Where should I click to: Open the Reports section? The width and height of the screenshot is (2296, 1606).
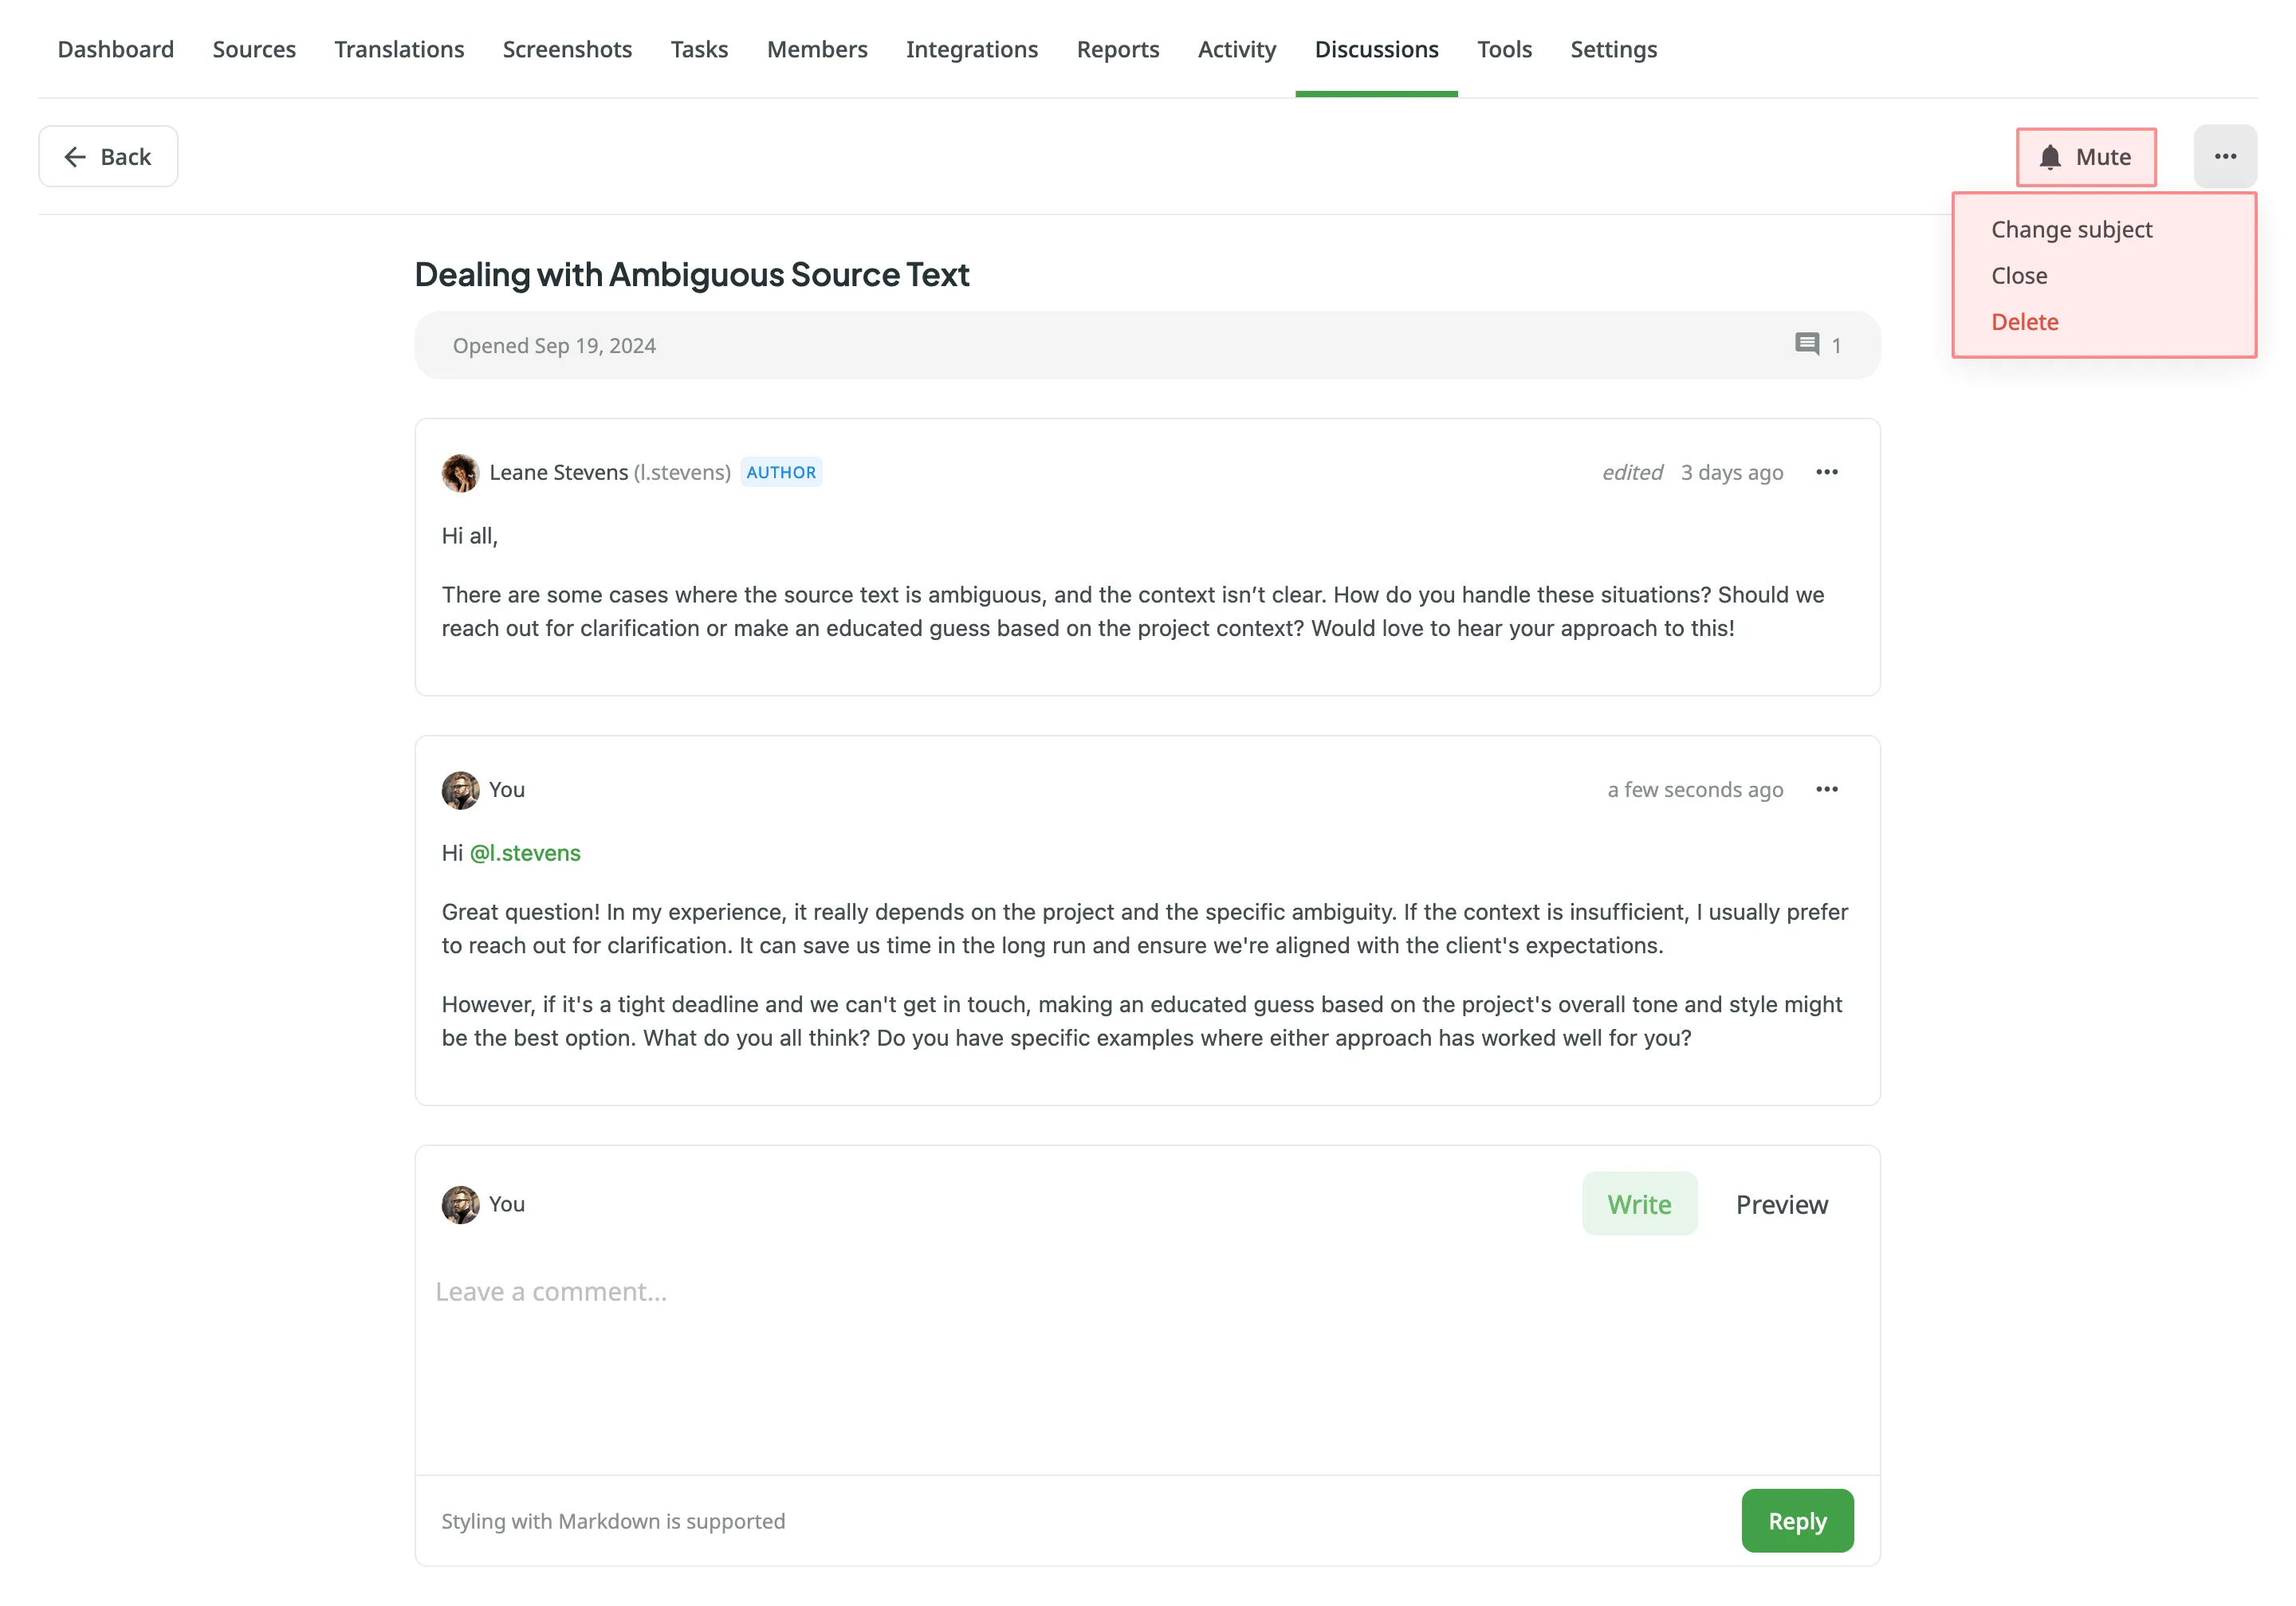point(1117,49)
